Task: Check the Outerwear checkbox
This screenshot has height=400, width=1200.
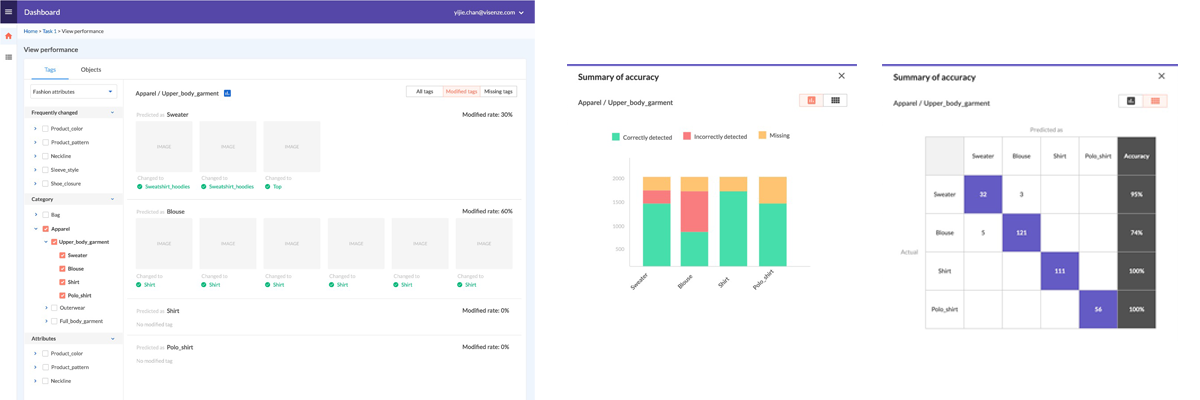Action: (x=54, y=308)
